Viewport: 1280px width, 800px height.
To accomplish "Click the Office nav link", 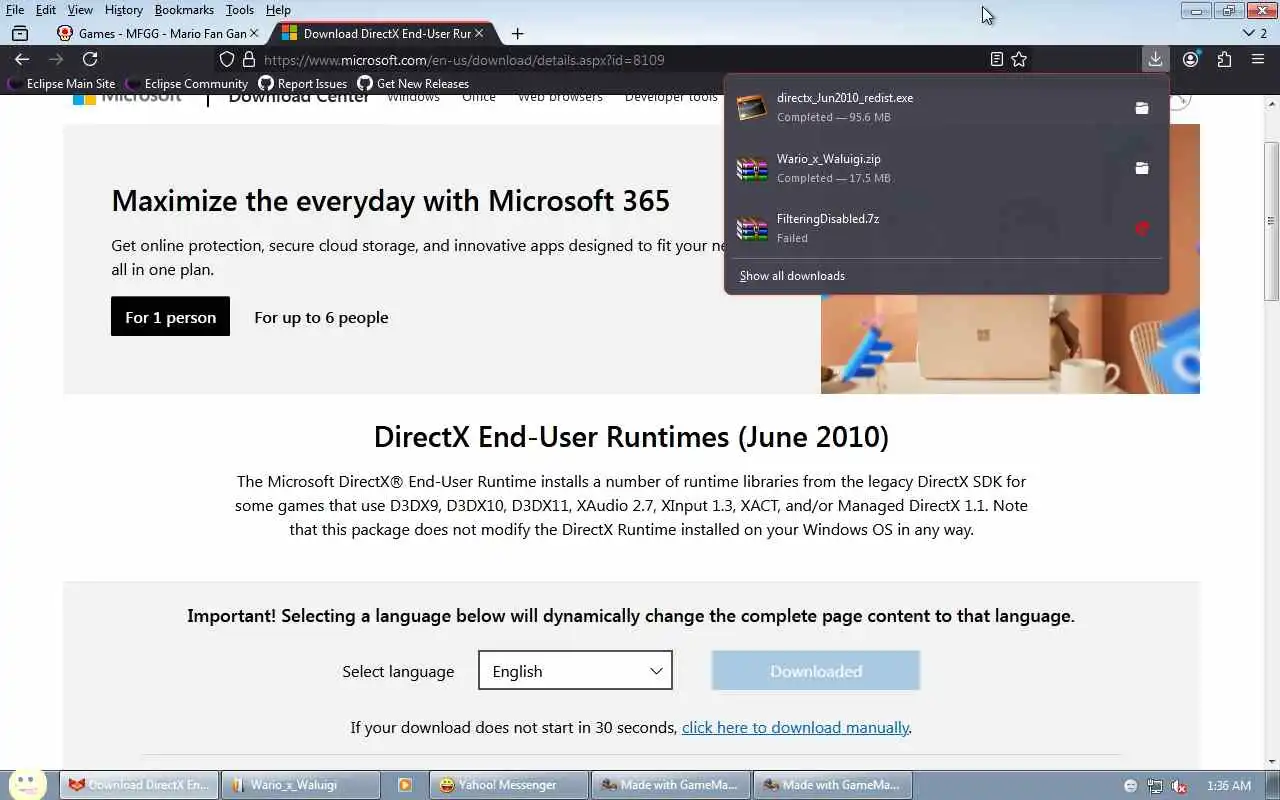I will coord(479,98).
